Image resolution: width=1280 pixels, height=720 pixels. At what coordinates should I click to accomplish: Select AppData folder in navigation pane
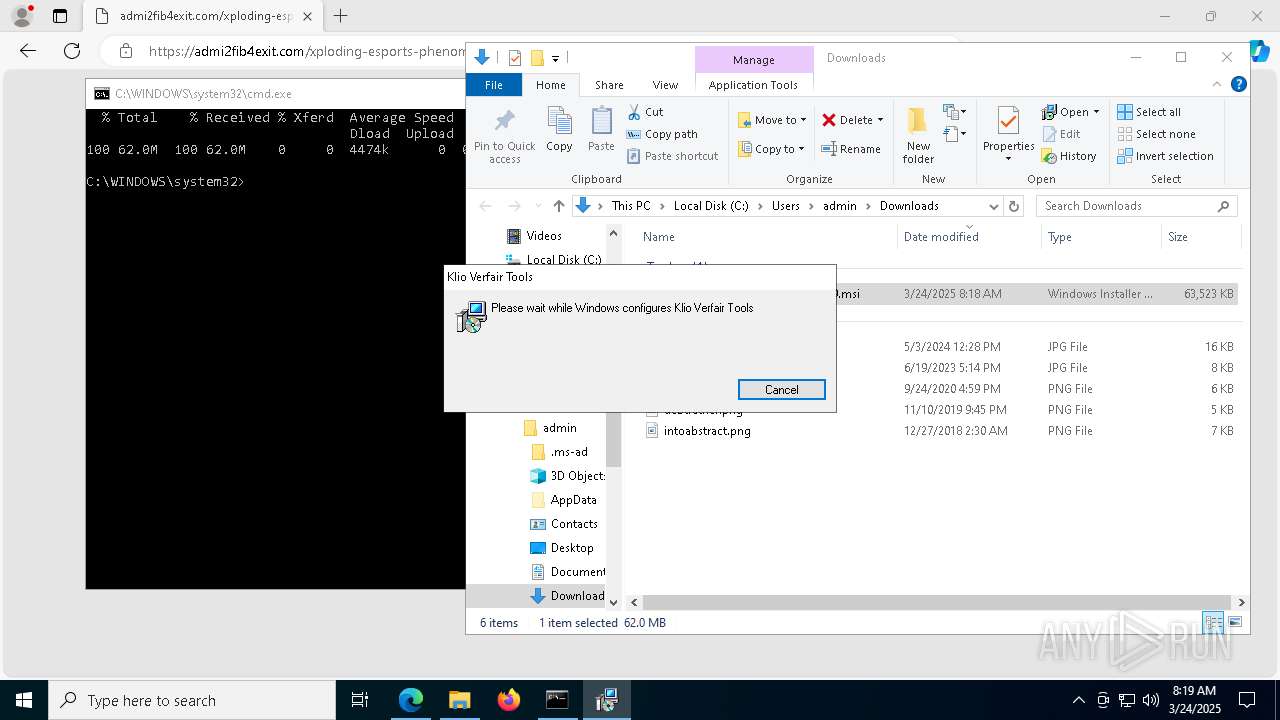pyautogui.click(x=573, y=500)
